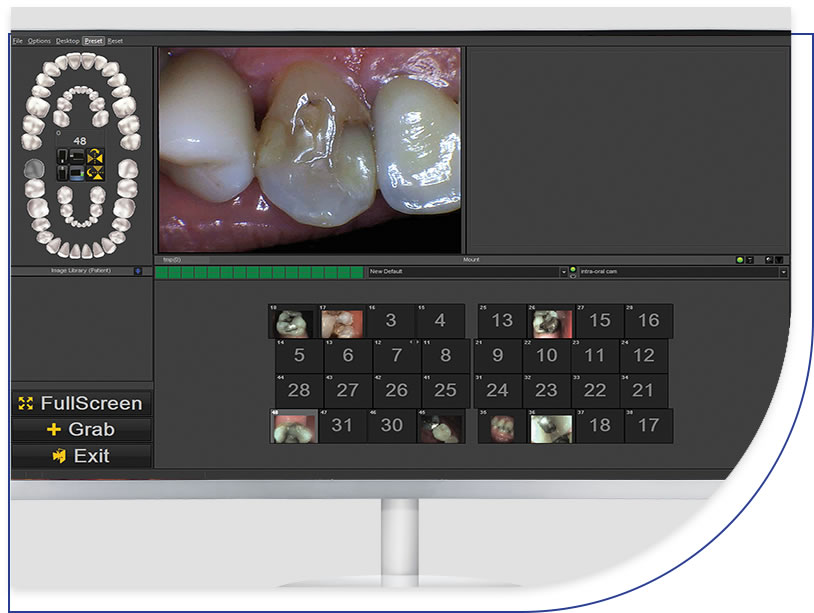The image size is (814, 613).
Task: Click the top yellow rotate icon
Action: (x=96, y=156)
